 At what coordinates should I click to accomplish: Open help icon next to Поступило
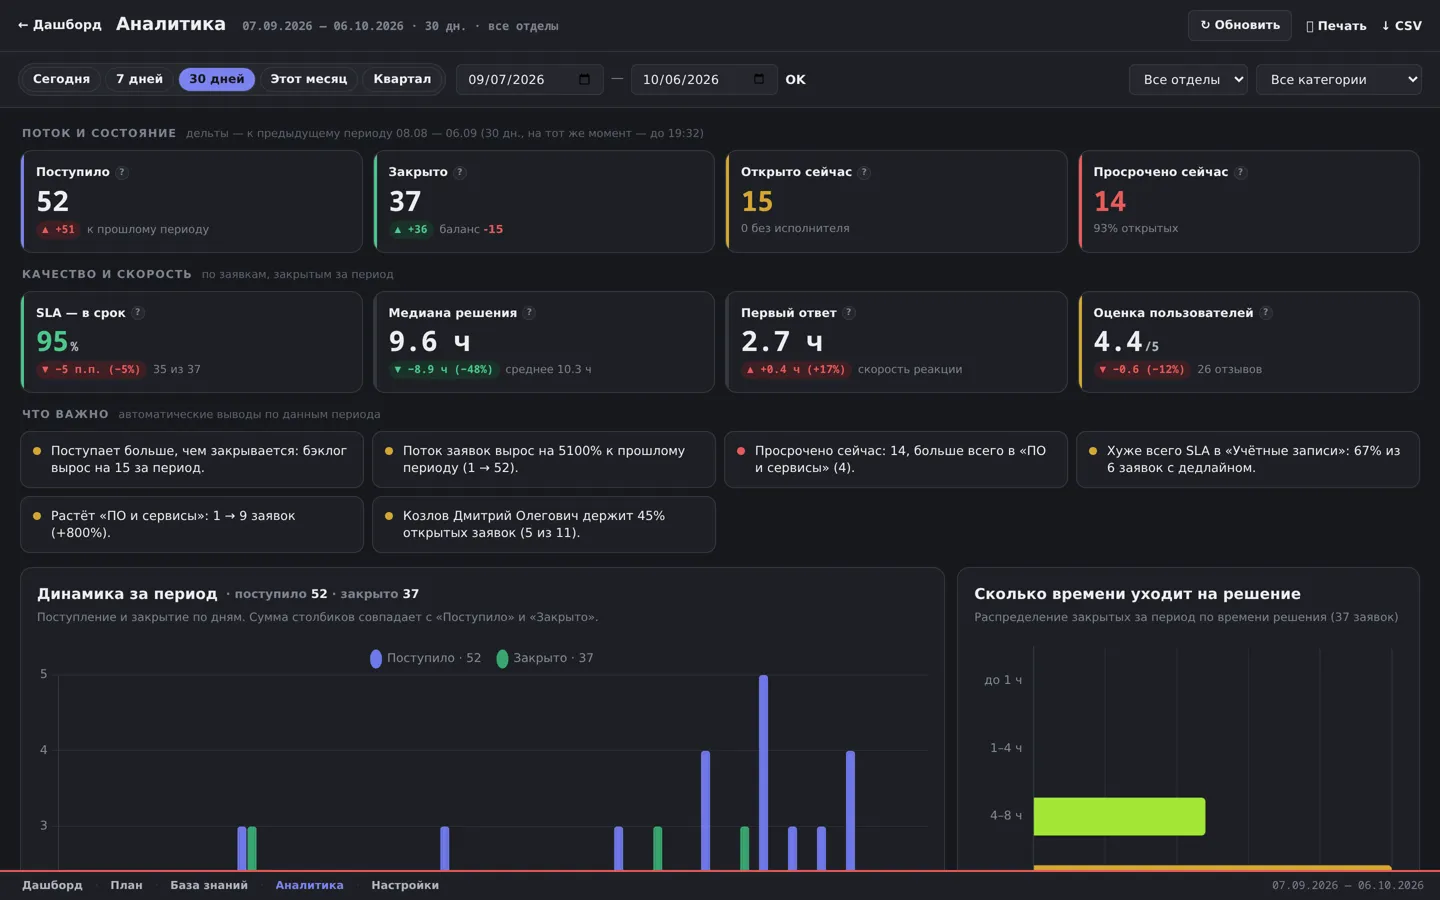(122, 172)
